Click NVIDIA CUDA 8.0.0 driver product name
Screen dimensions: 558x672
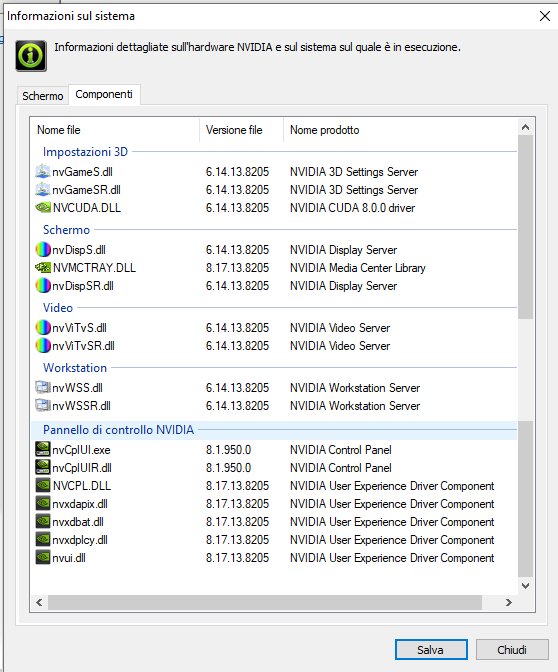[x=352, y=208]
